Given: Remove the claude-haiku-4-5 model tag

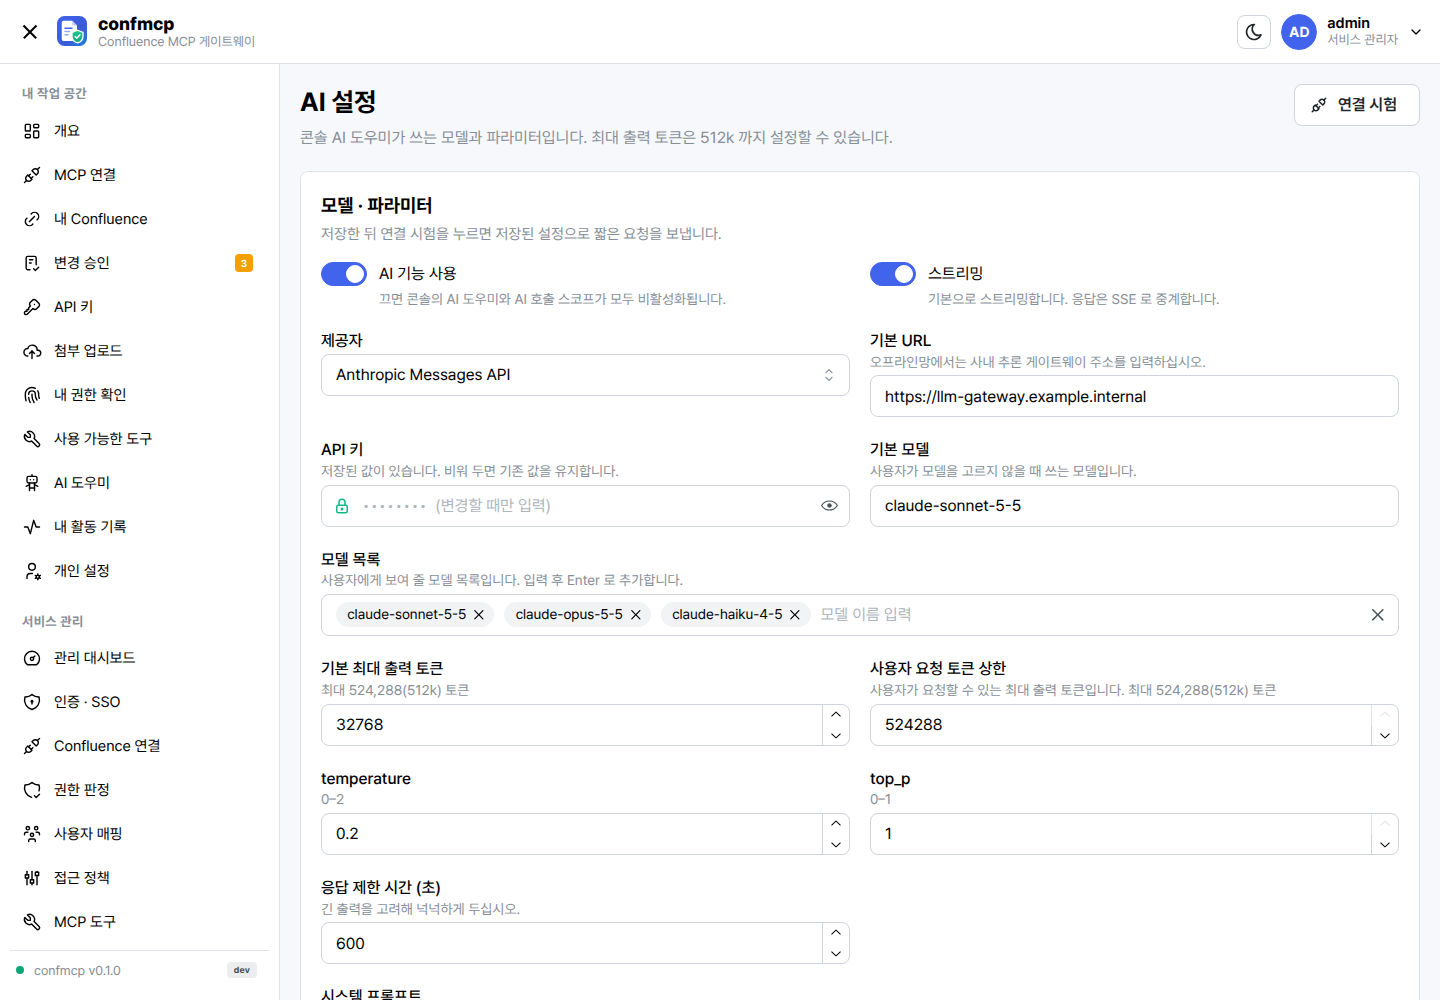Looking at the screenshot, I should coord(795,615).
